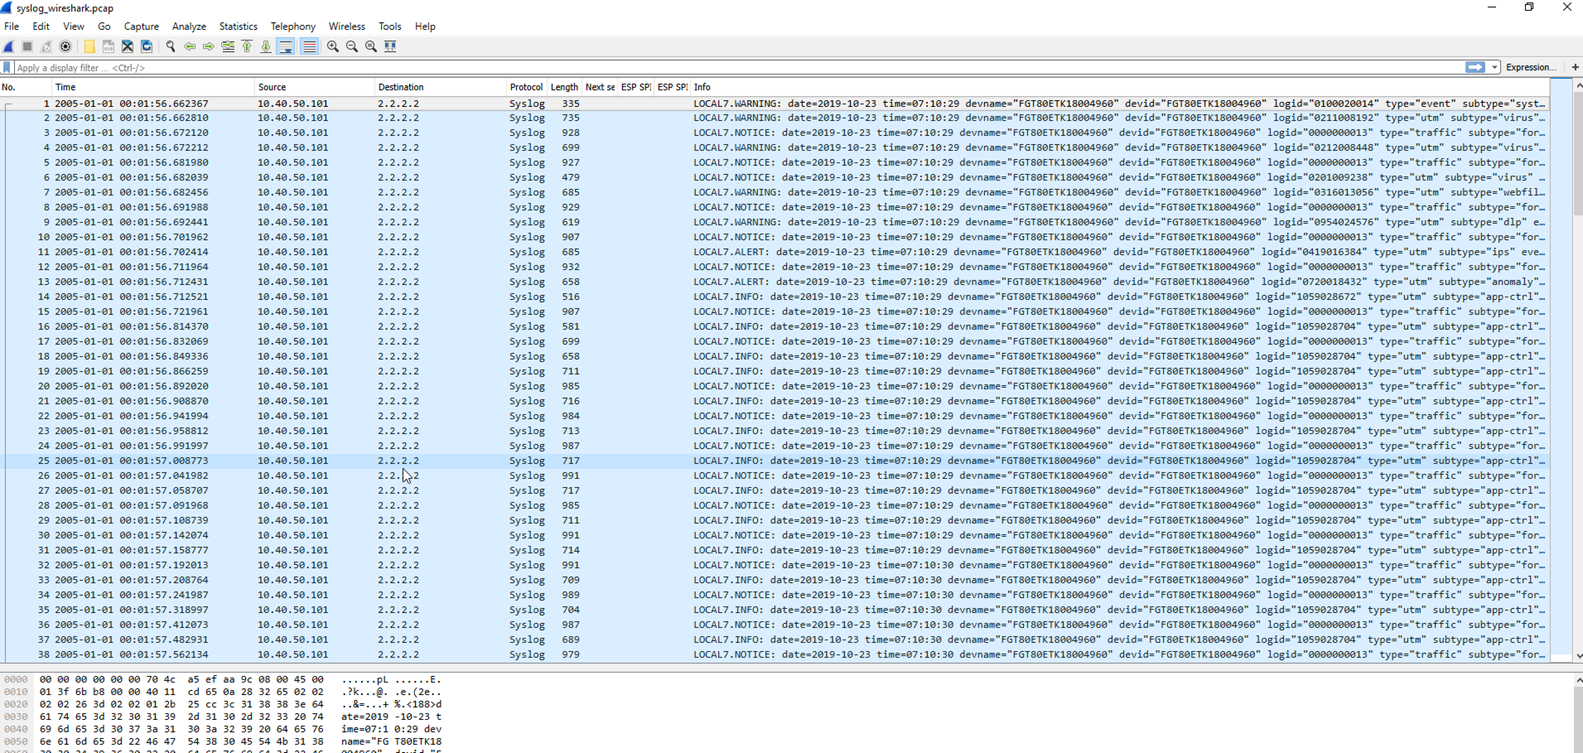Click into the display filter field
The height and width of the screenshot is (753, 1583).
[738, 68]
